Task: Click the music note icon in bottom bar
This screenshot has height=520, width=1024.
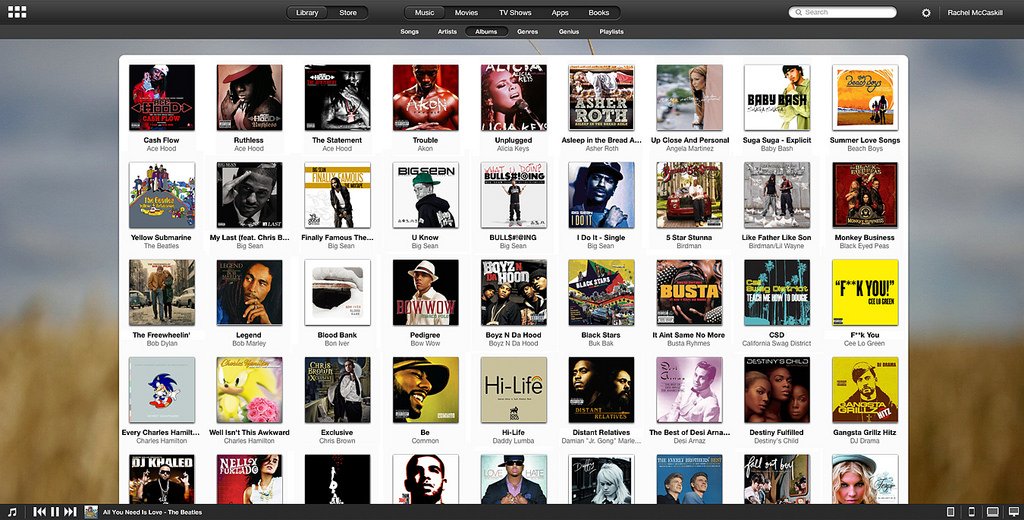Action: click(x=12, y=512)
